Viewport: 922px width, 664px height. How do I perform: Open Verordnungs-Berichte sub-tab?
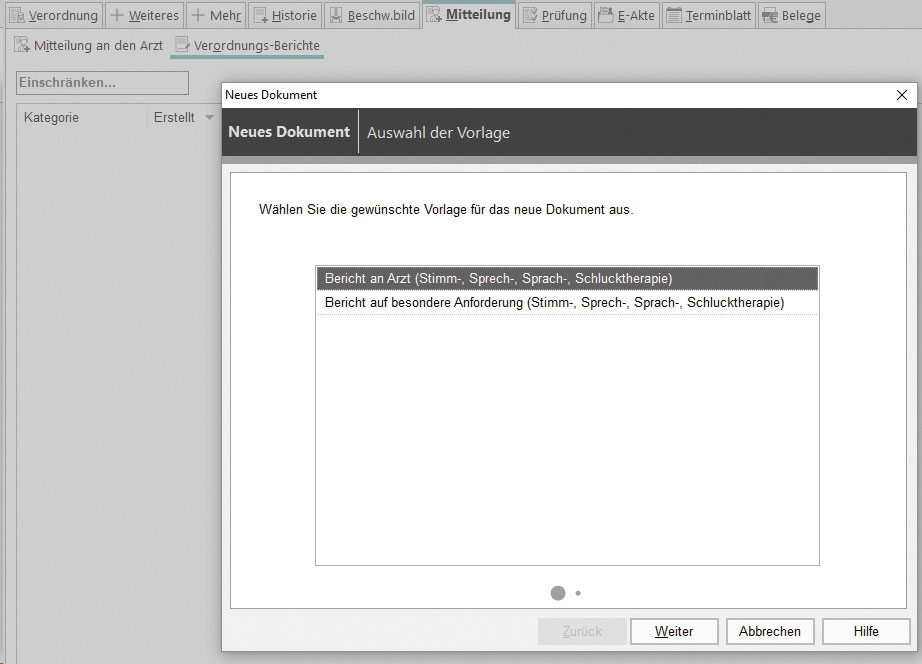pos(247,45)
